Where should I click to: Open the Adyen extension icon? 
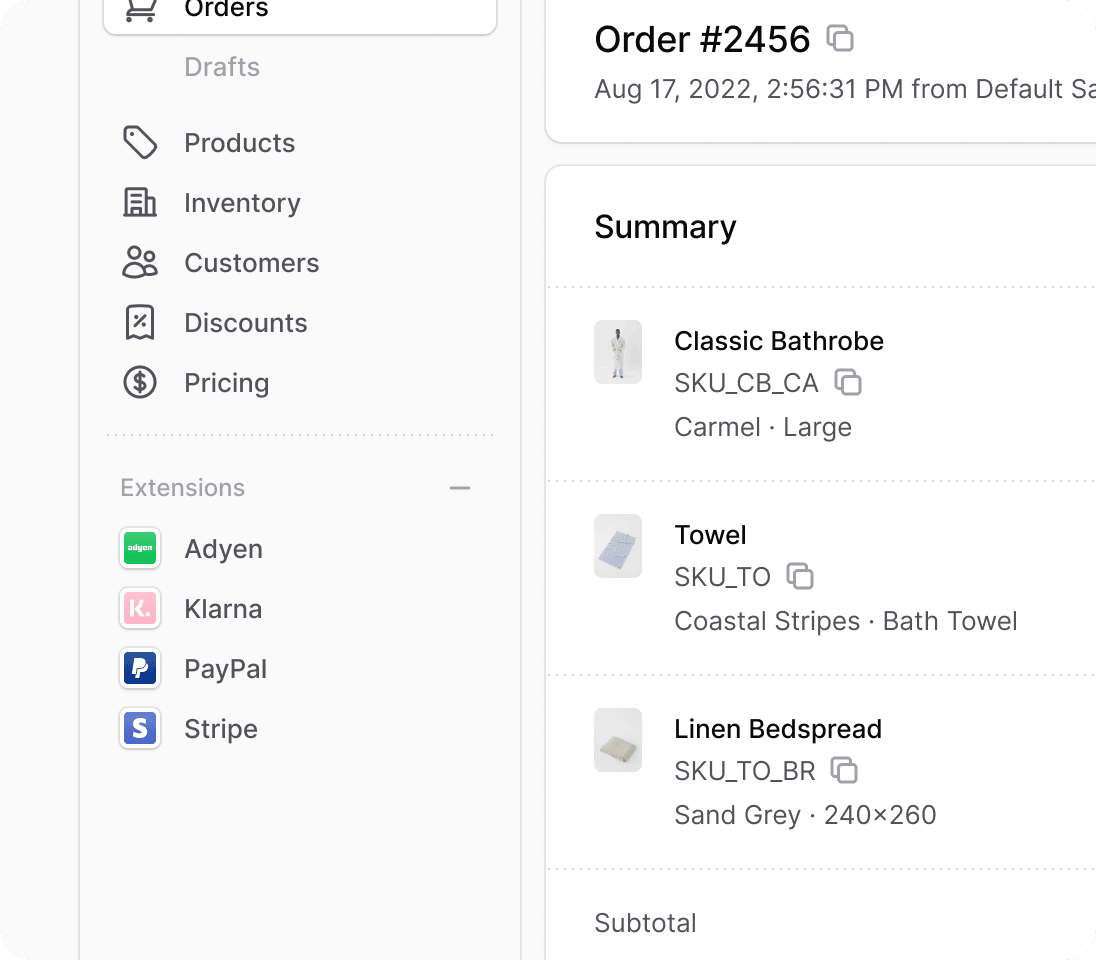(140, 549)
